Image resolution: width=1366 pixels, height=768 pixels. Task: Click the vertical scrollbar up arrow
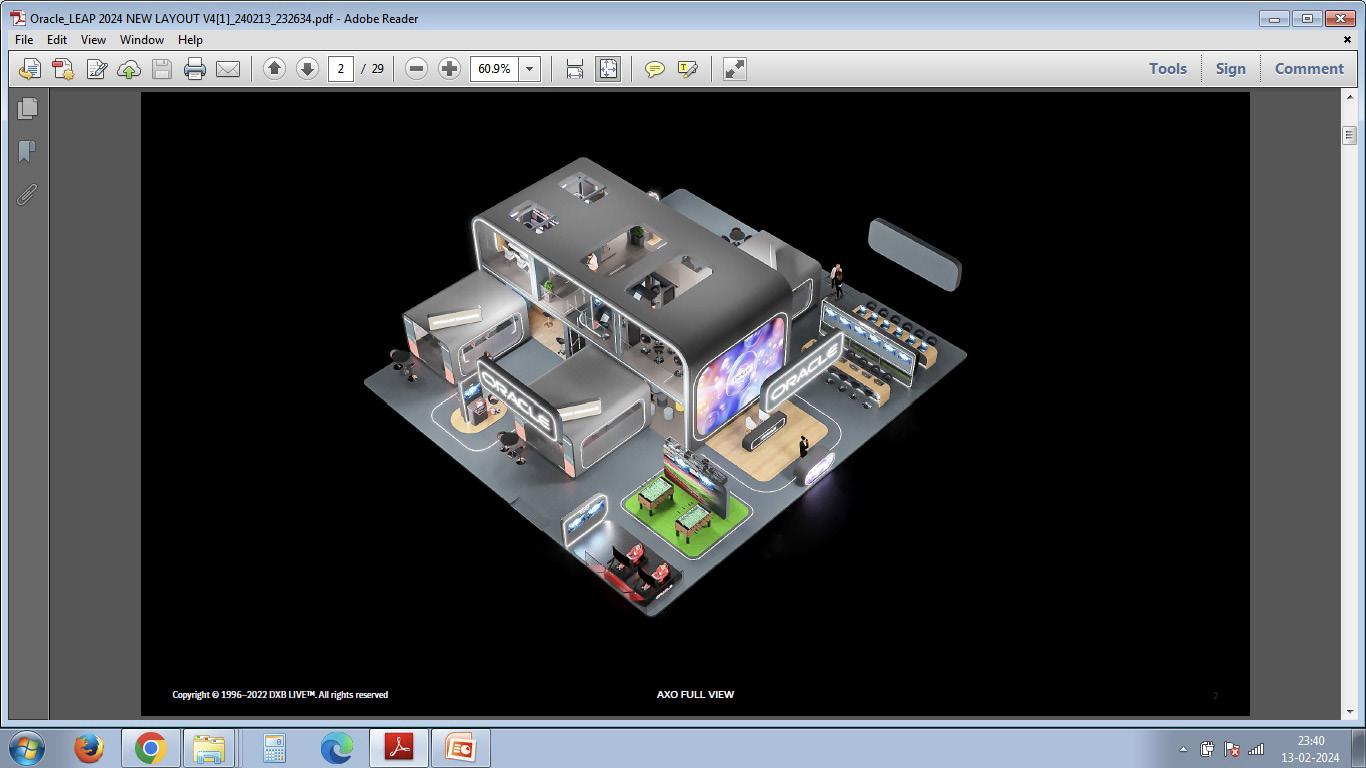(1349, 97)
